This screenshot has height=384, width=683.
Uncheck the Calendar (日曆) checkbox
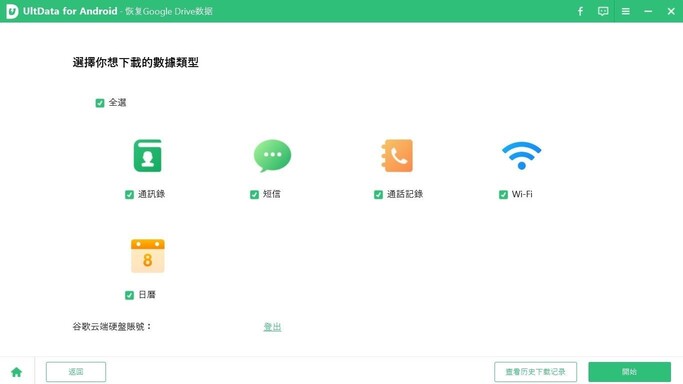tap(129, 295)
